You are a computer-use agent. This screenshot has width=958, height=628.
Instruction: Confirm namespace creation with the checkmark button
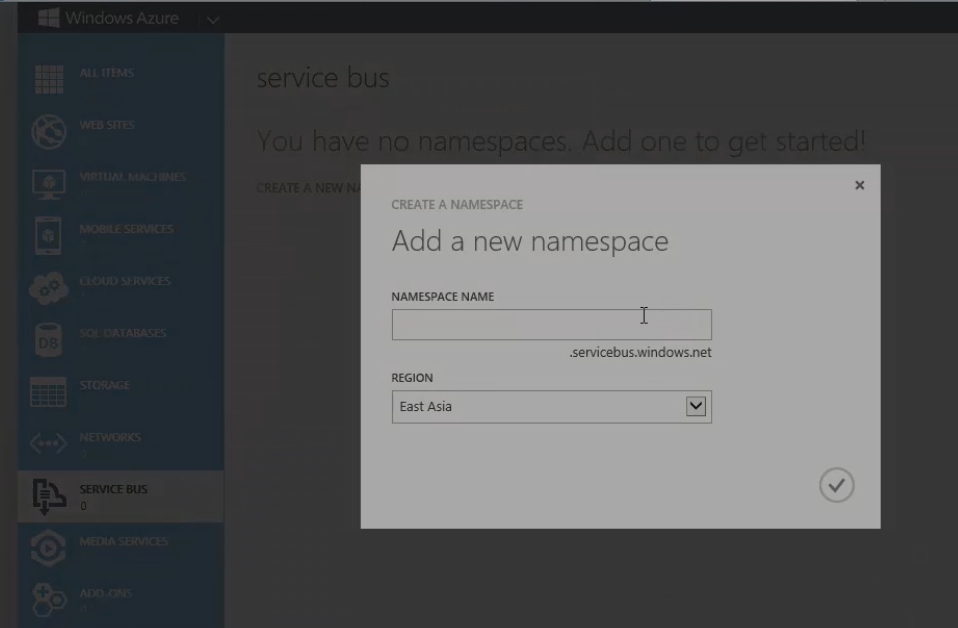pos(836,485)
